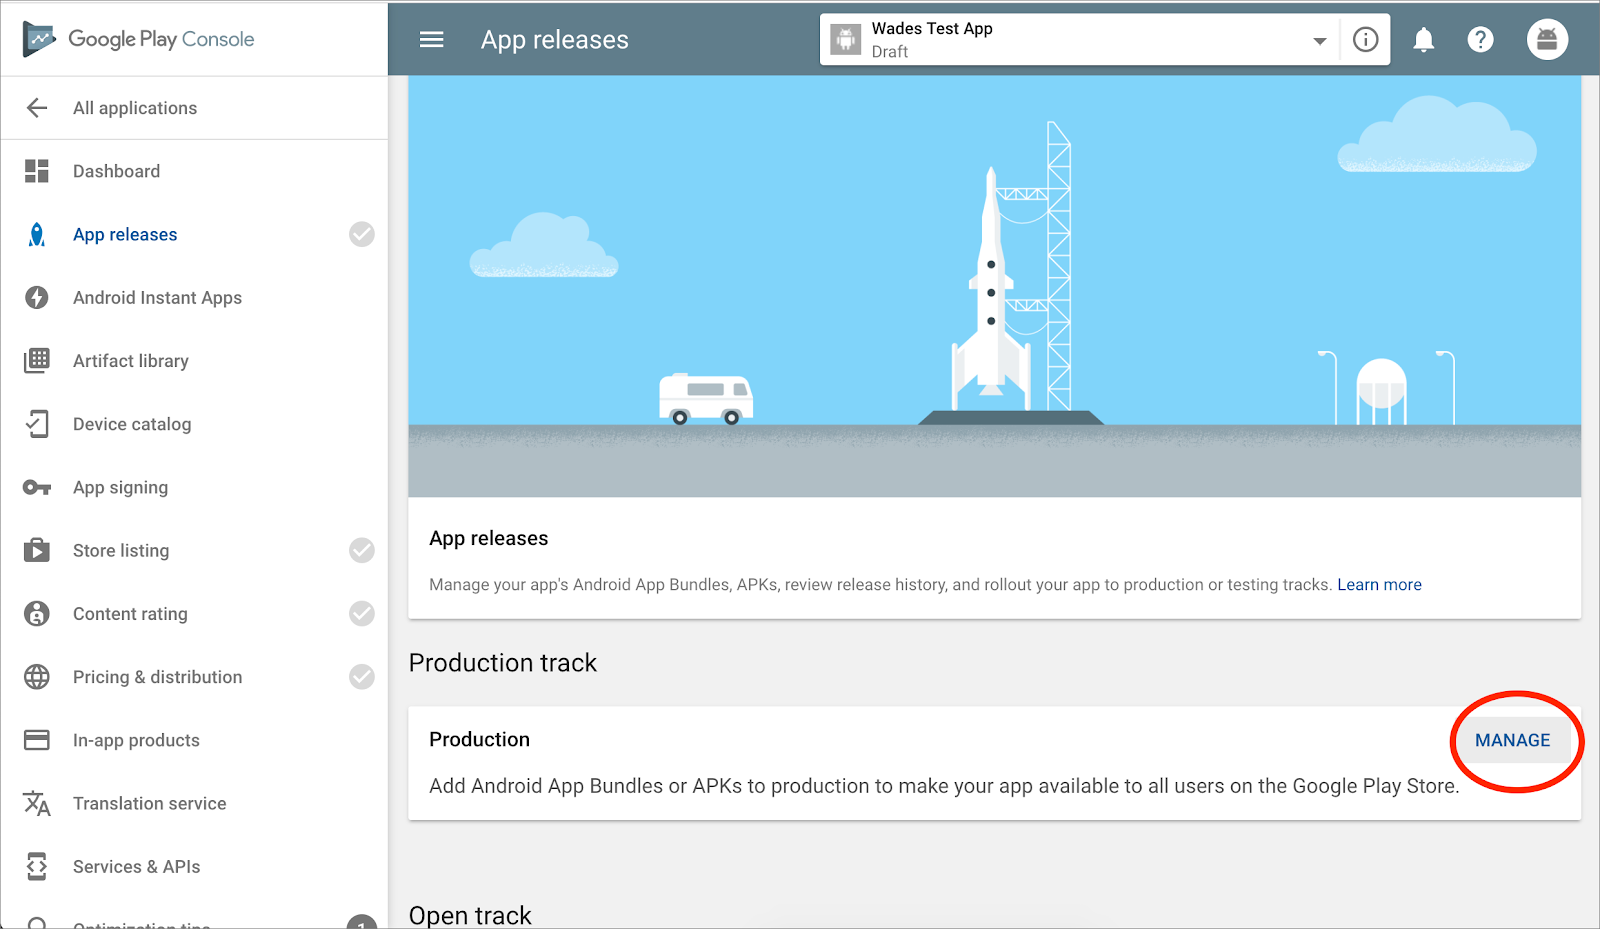Click the Google Play Console title text
Screen dimensions: 1600x929
pos(161,39)
